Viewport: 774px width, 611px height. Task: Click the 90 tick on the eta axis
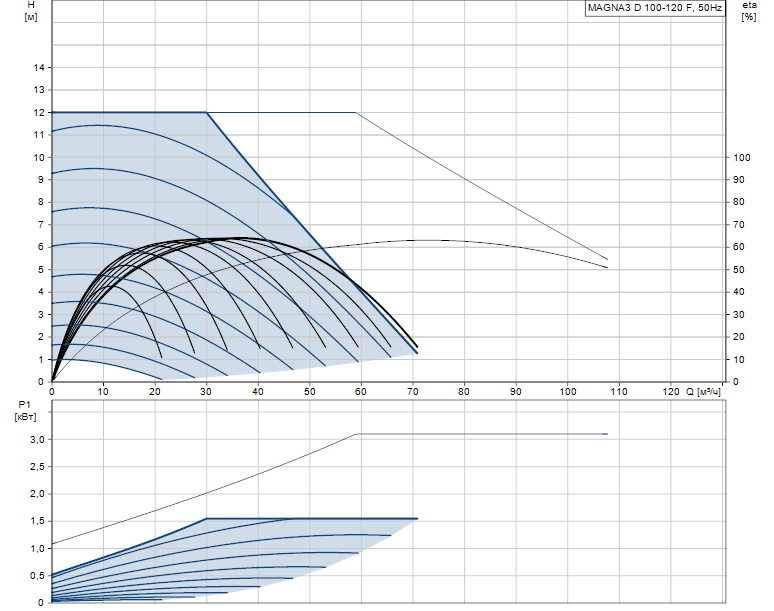(738, 180)
